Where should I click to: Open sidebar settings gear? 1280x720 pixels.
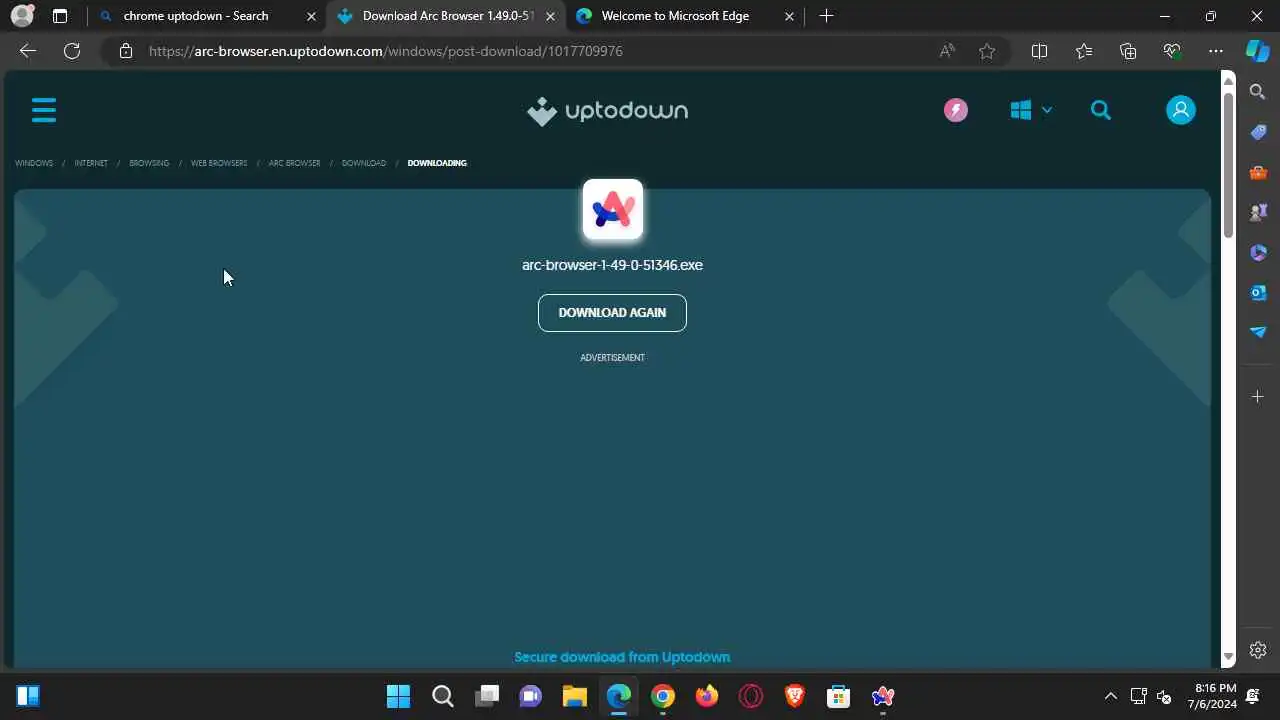click(1258, 650)
